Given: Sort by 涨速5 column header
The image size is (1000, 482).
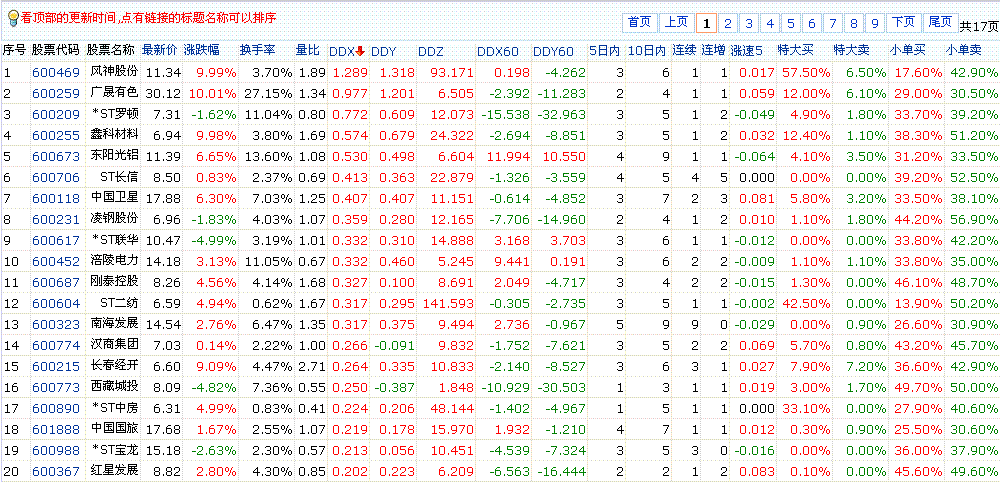Looking at the screenshot, I should (x=747, y=50).
